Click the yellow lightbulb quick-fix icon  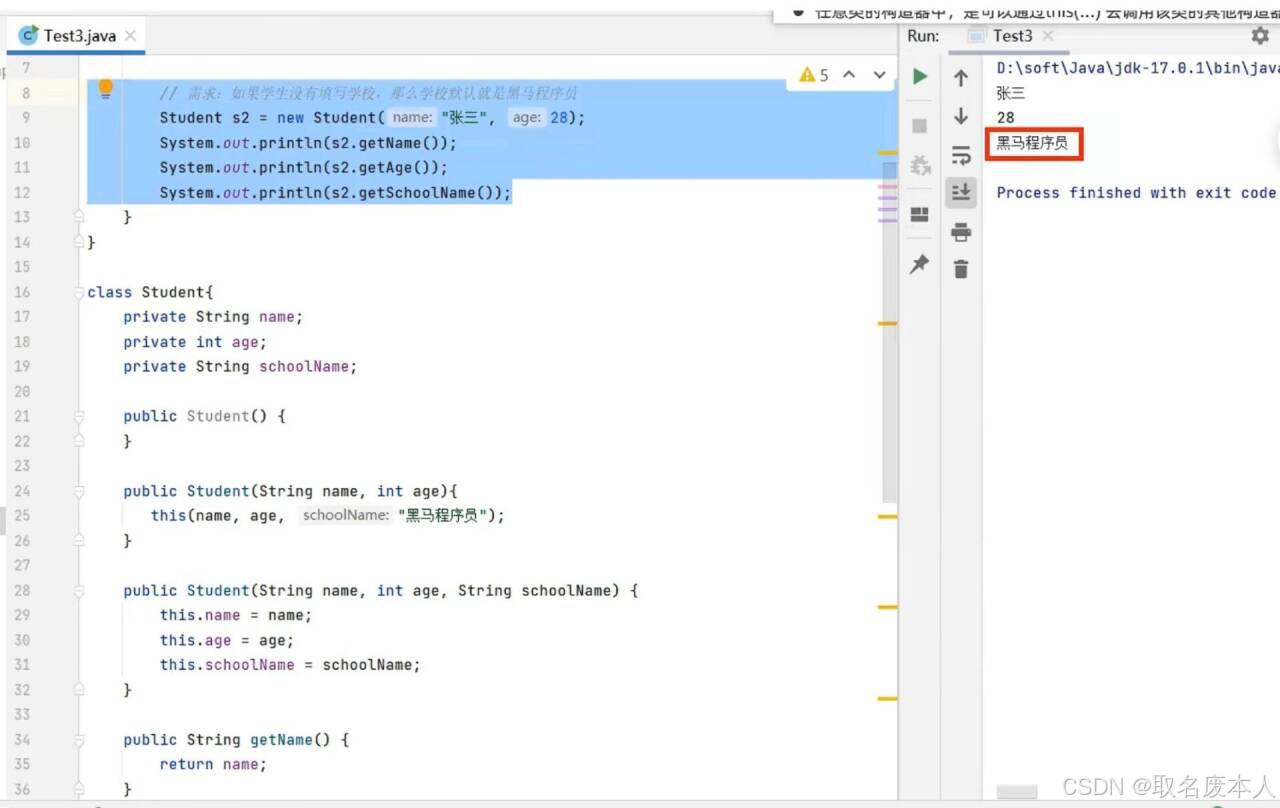[x=105, y=89]
